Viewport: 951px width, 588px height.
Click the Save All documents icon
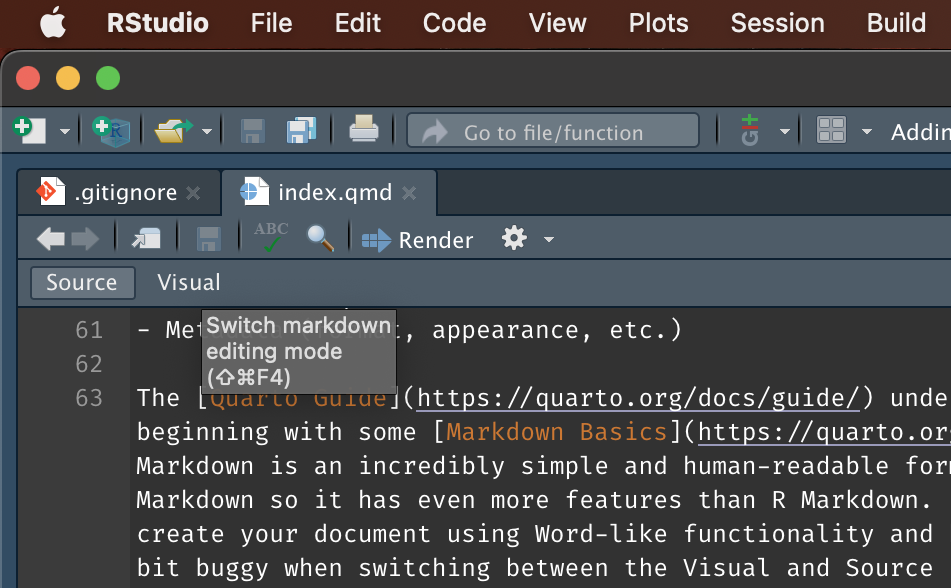pos(301,130)
